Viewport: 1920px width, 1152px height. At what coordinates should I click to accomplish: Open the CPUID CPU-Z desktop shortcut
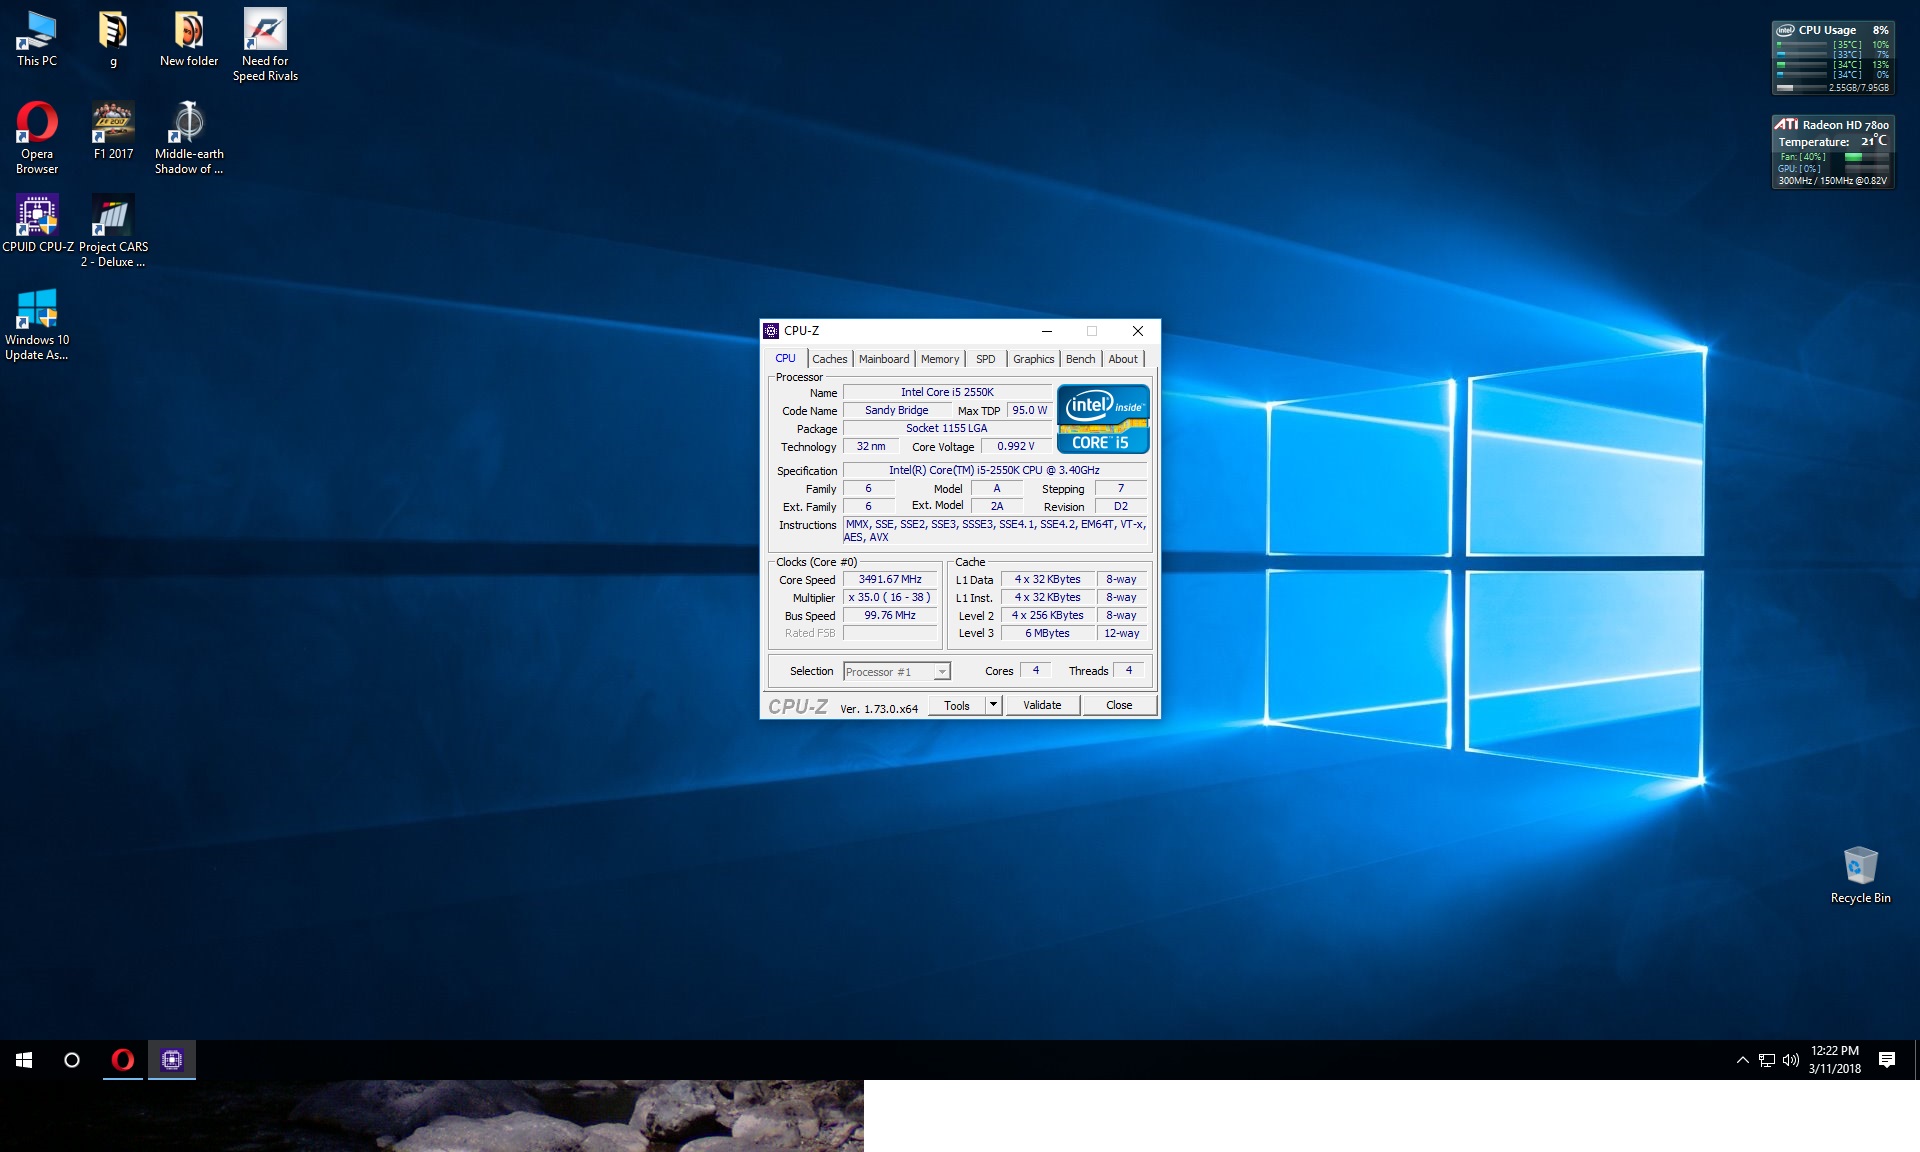pyautogui.click(x=37, y=216)
